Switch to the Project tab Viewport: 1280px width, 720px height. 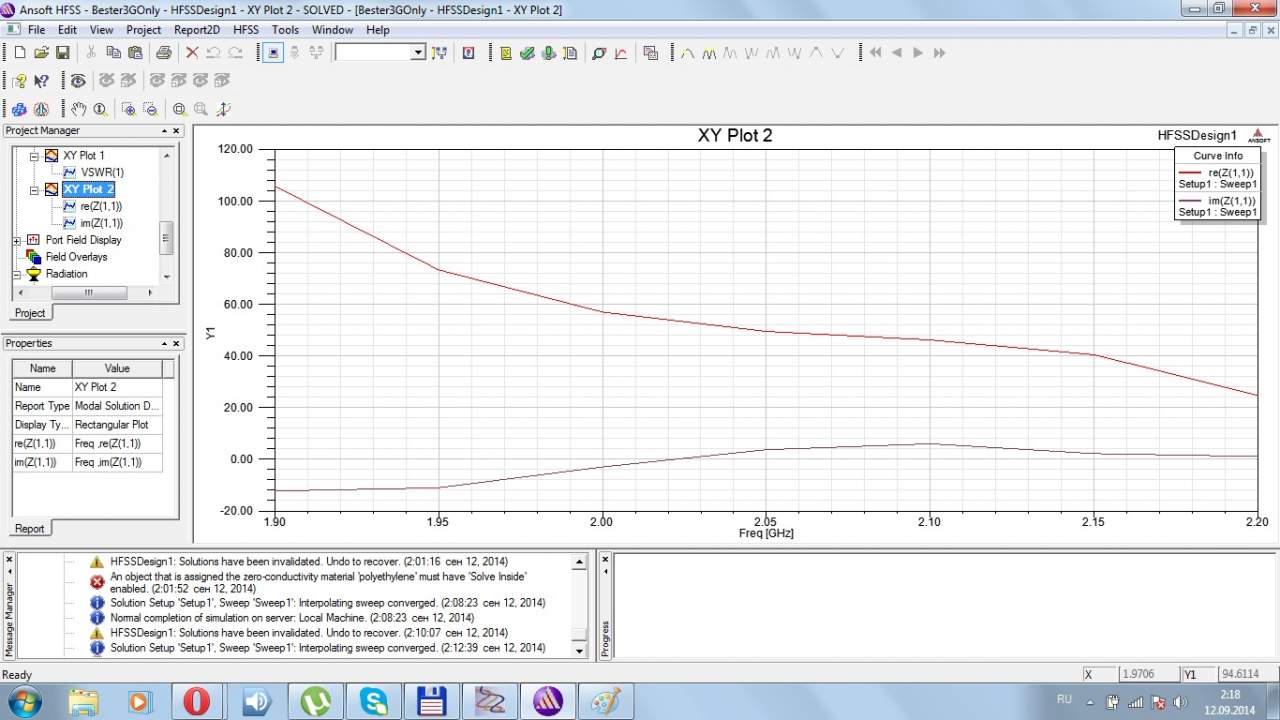[29, 313]
